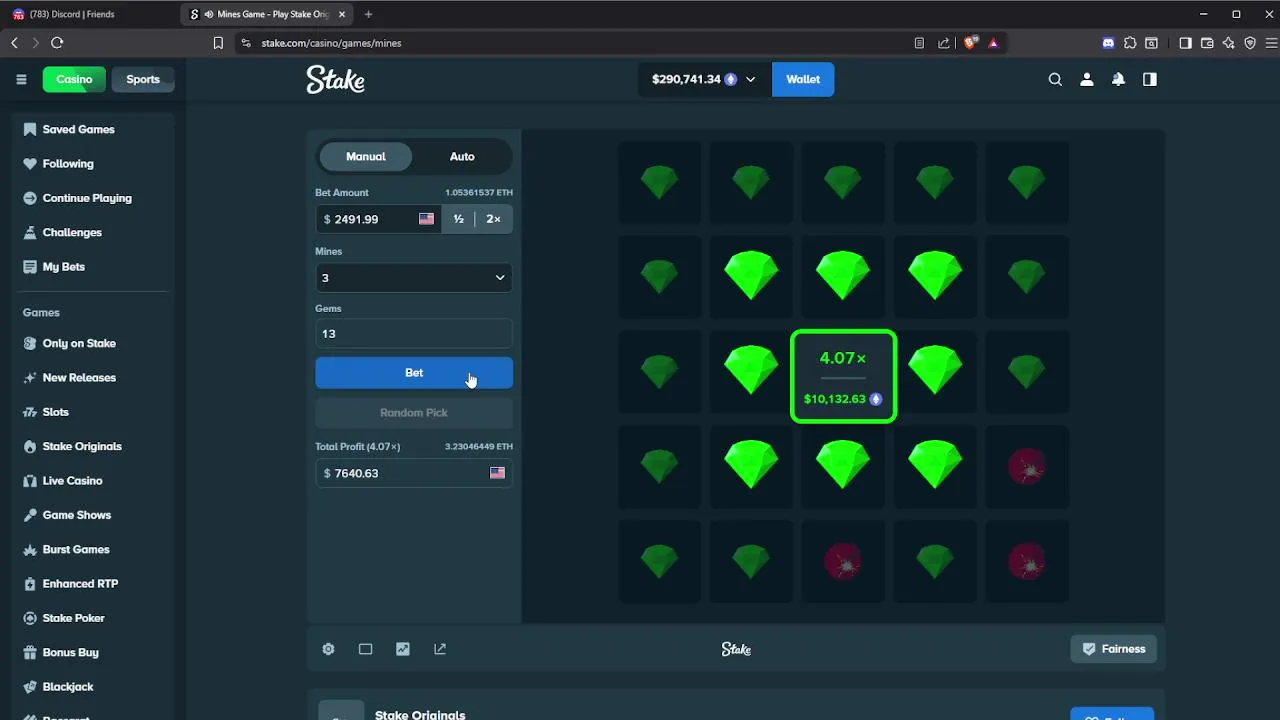Open Slots category
1280x720 pixels.
56,412
